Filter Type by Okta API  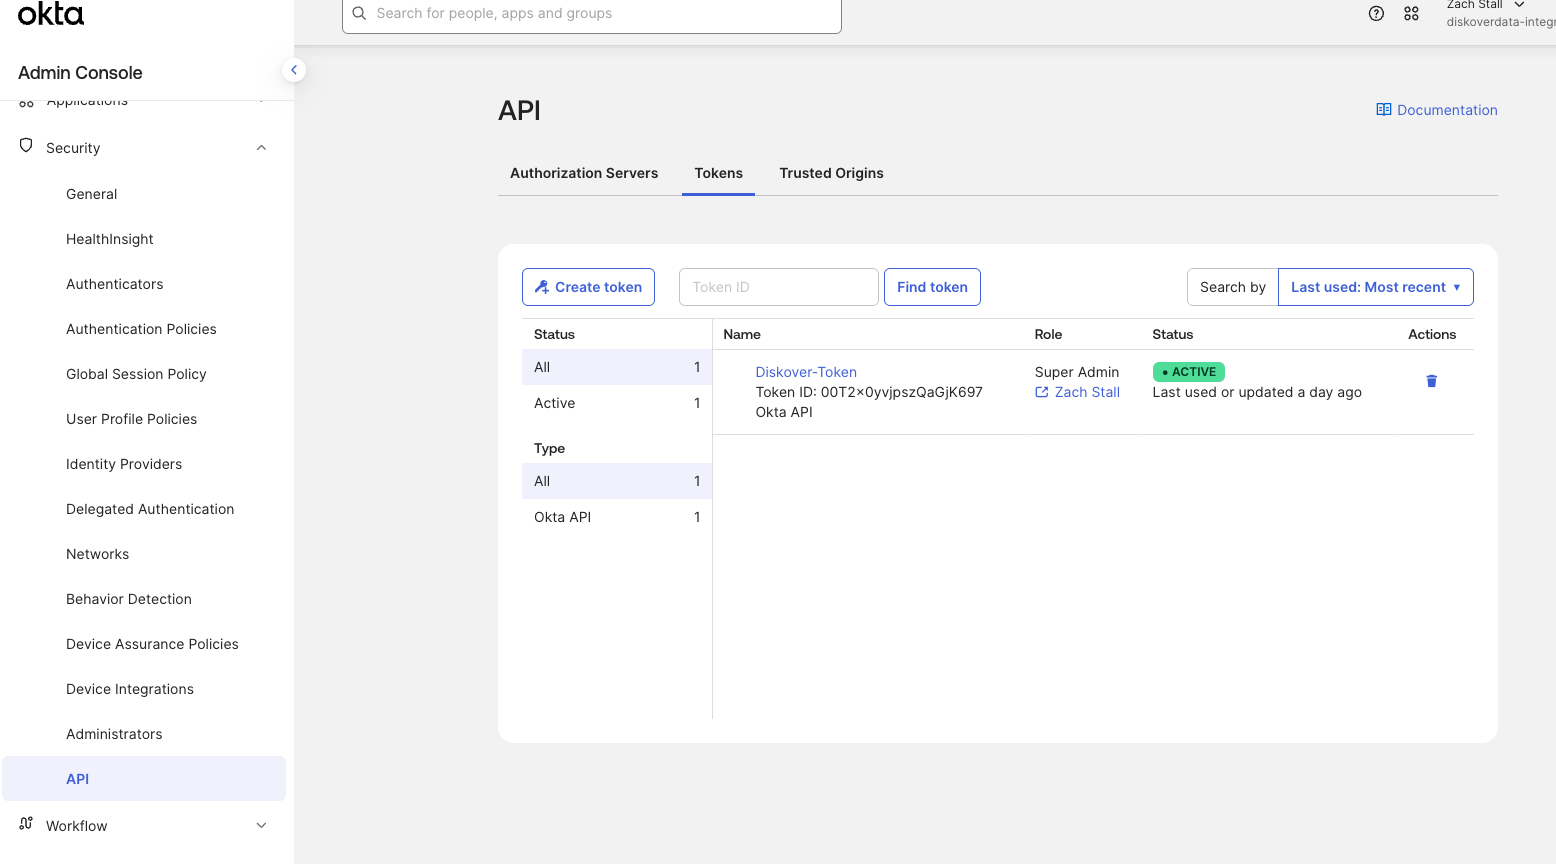[x=617, y=517]
